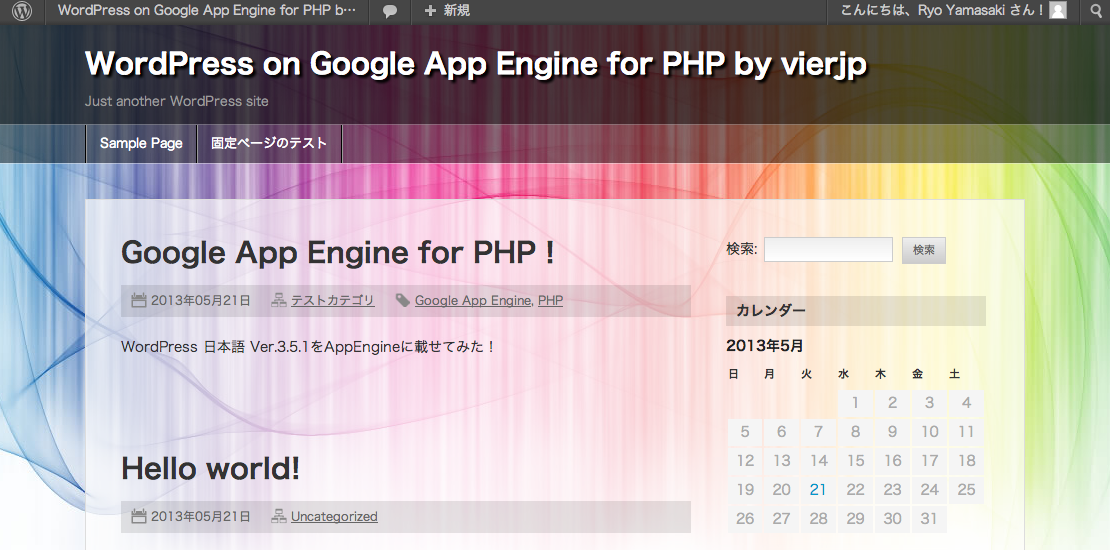Click the Just another WordPress site tagline

click(x=176, y=101)
